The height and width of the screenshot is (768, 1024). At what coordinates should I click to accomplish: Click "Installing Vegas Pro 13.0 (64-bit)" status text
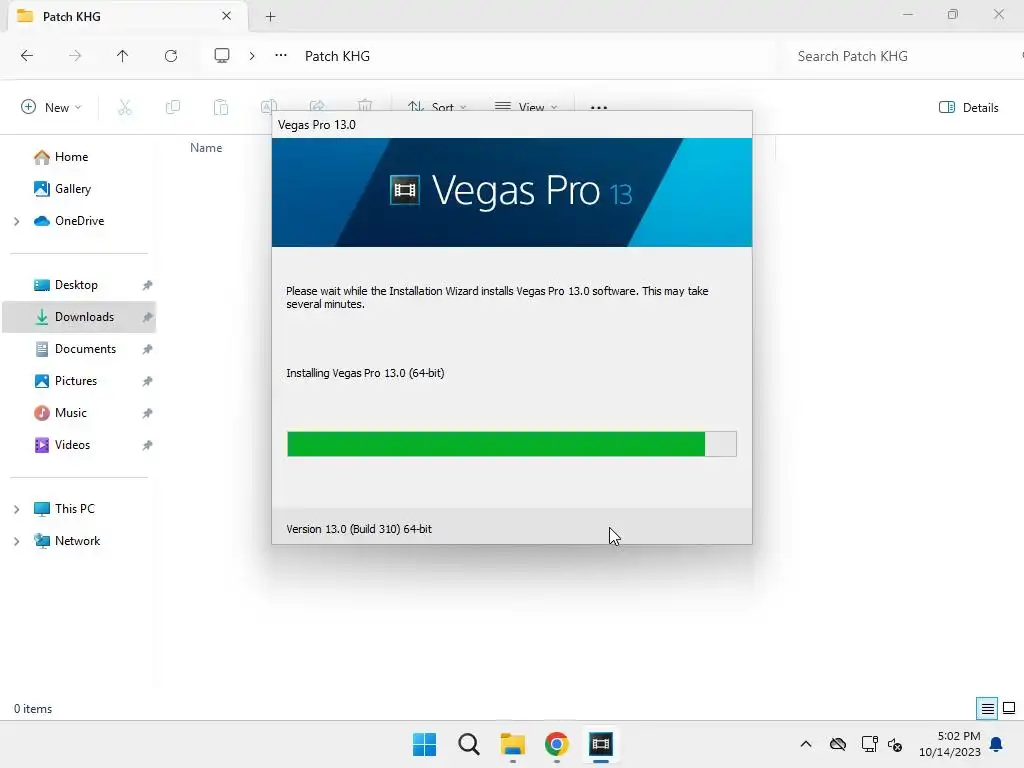click(365, 373)
